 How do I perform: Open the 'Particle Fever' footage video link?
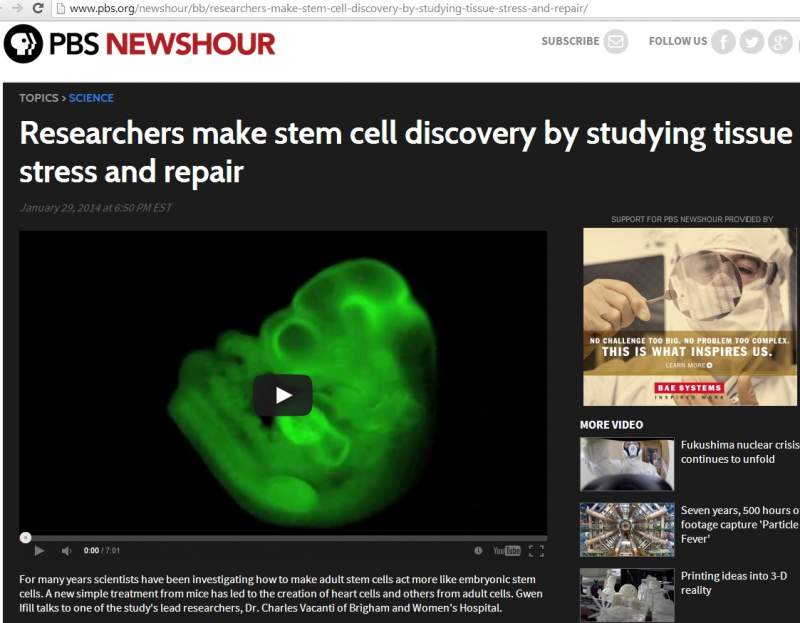pyautogui.click(x=740, y=525)
